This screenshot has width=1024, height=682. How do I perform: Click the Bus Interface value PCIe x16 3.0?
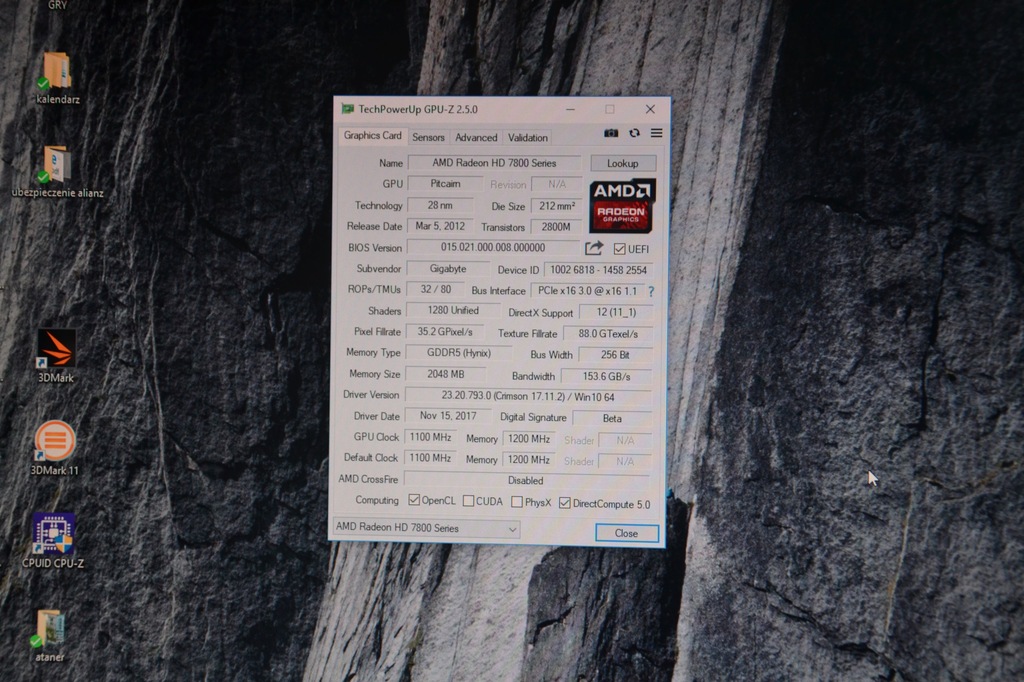pyautogui.click(x=587, y=291)
